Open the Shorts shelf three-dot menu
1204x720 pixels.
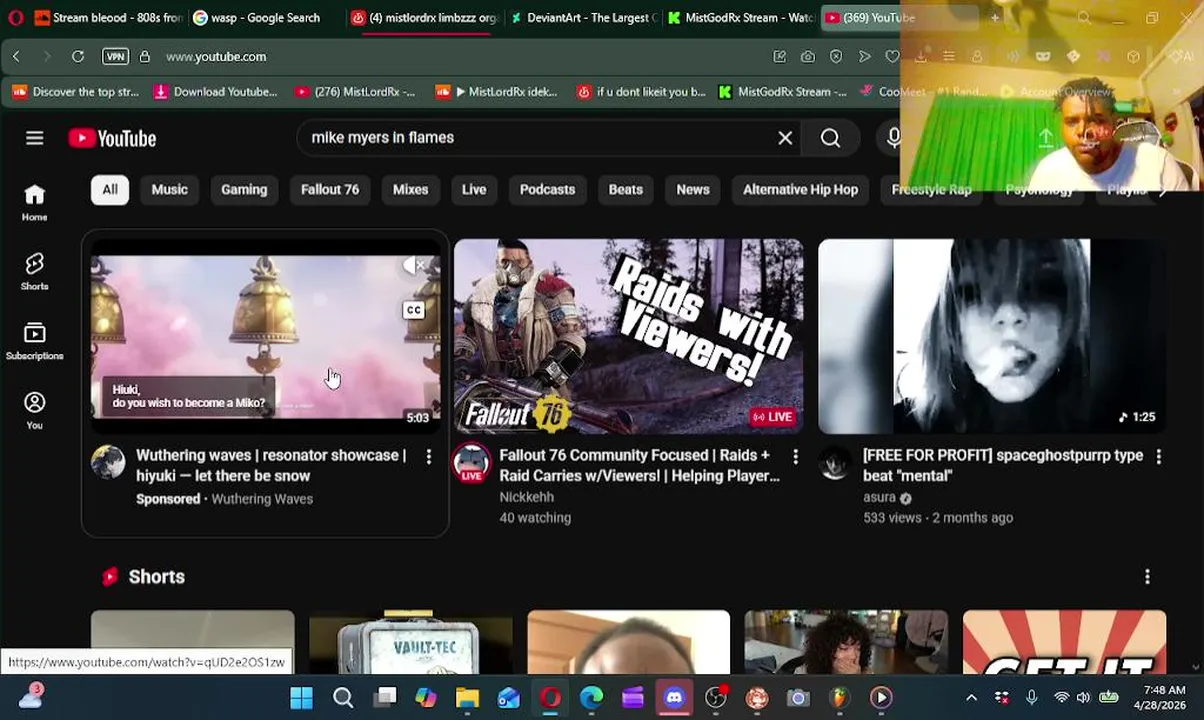[1147, 577]
